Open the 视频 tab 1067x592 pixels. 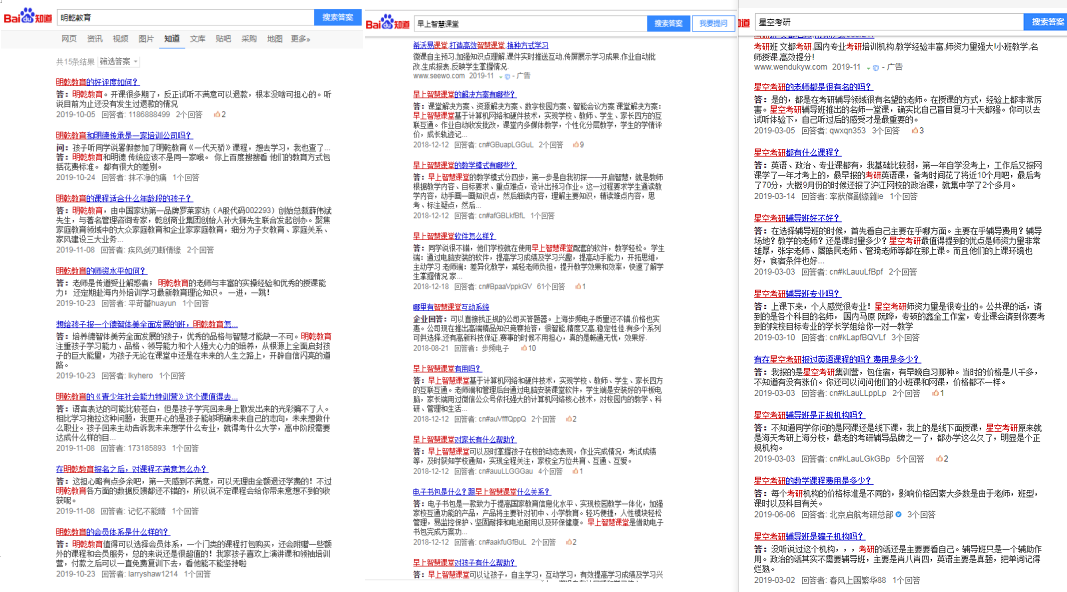[x=120, y=39]
